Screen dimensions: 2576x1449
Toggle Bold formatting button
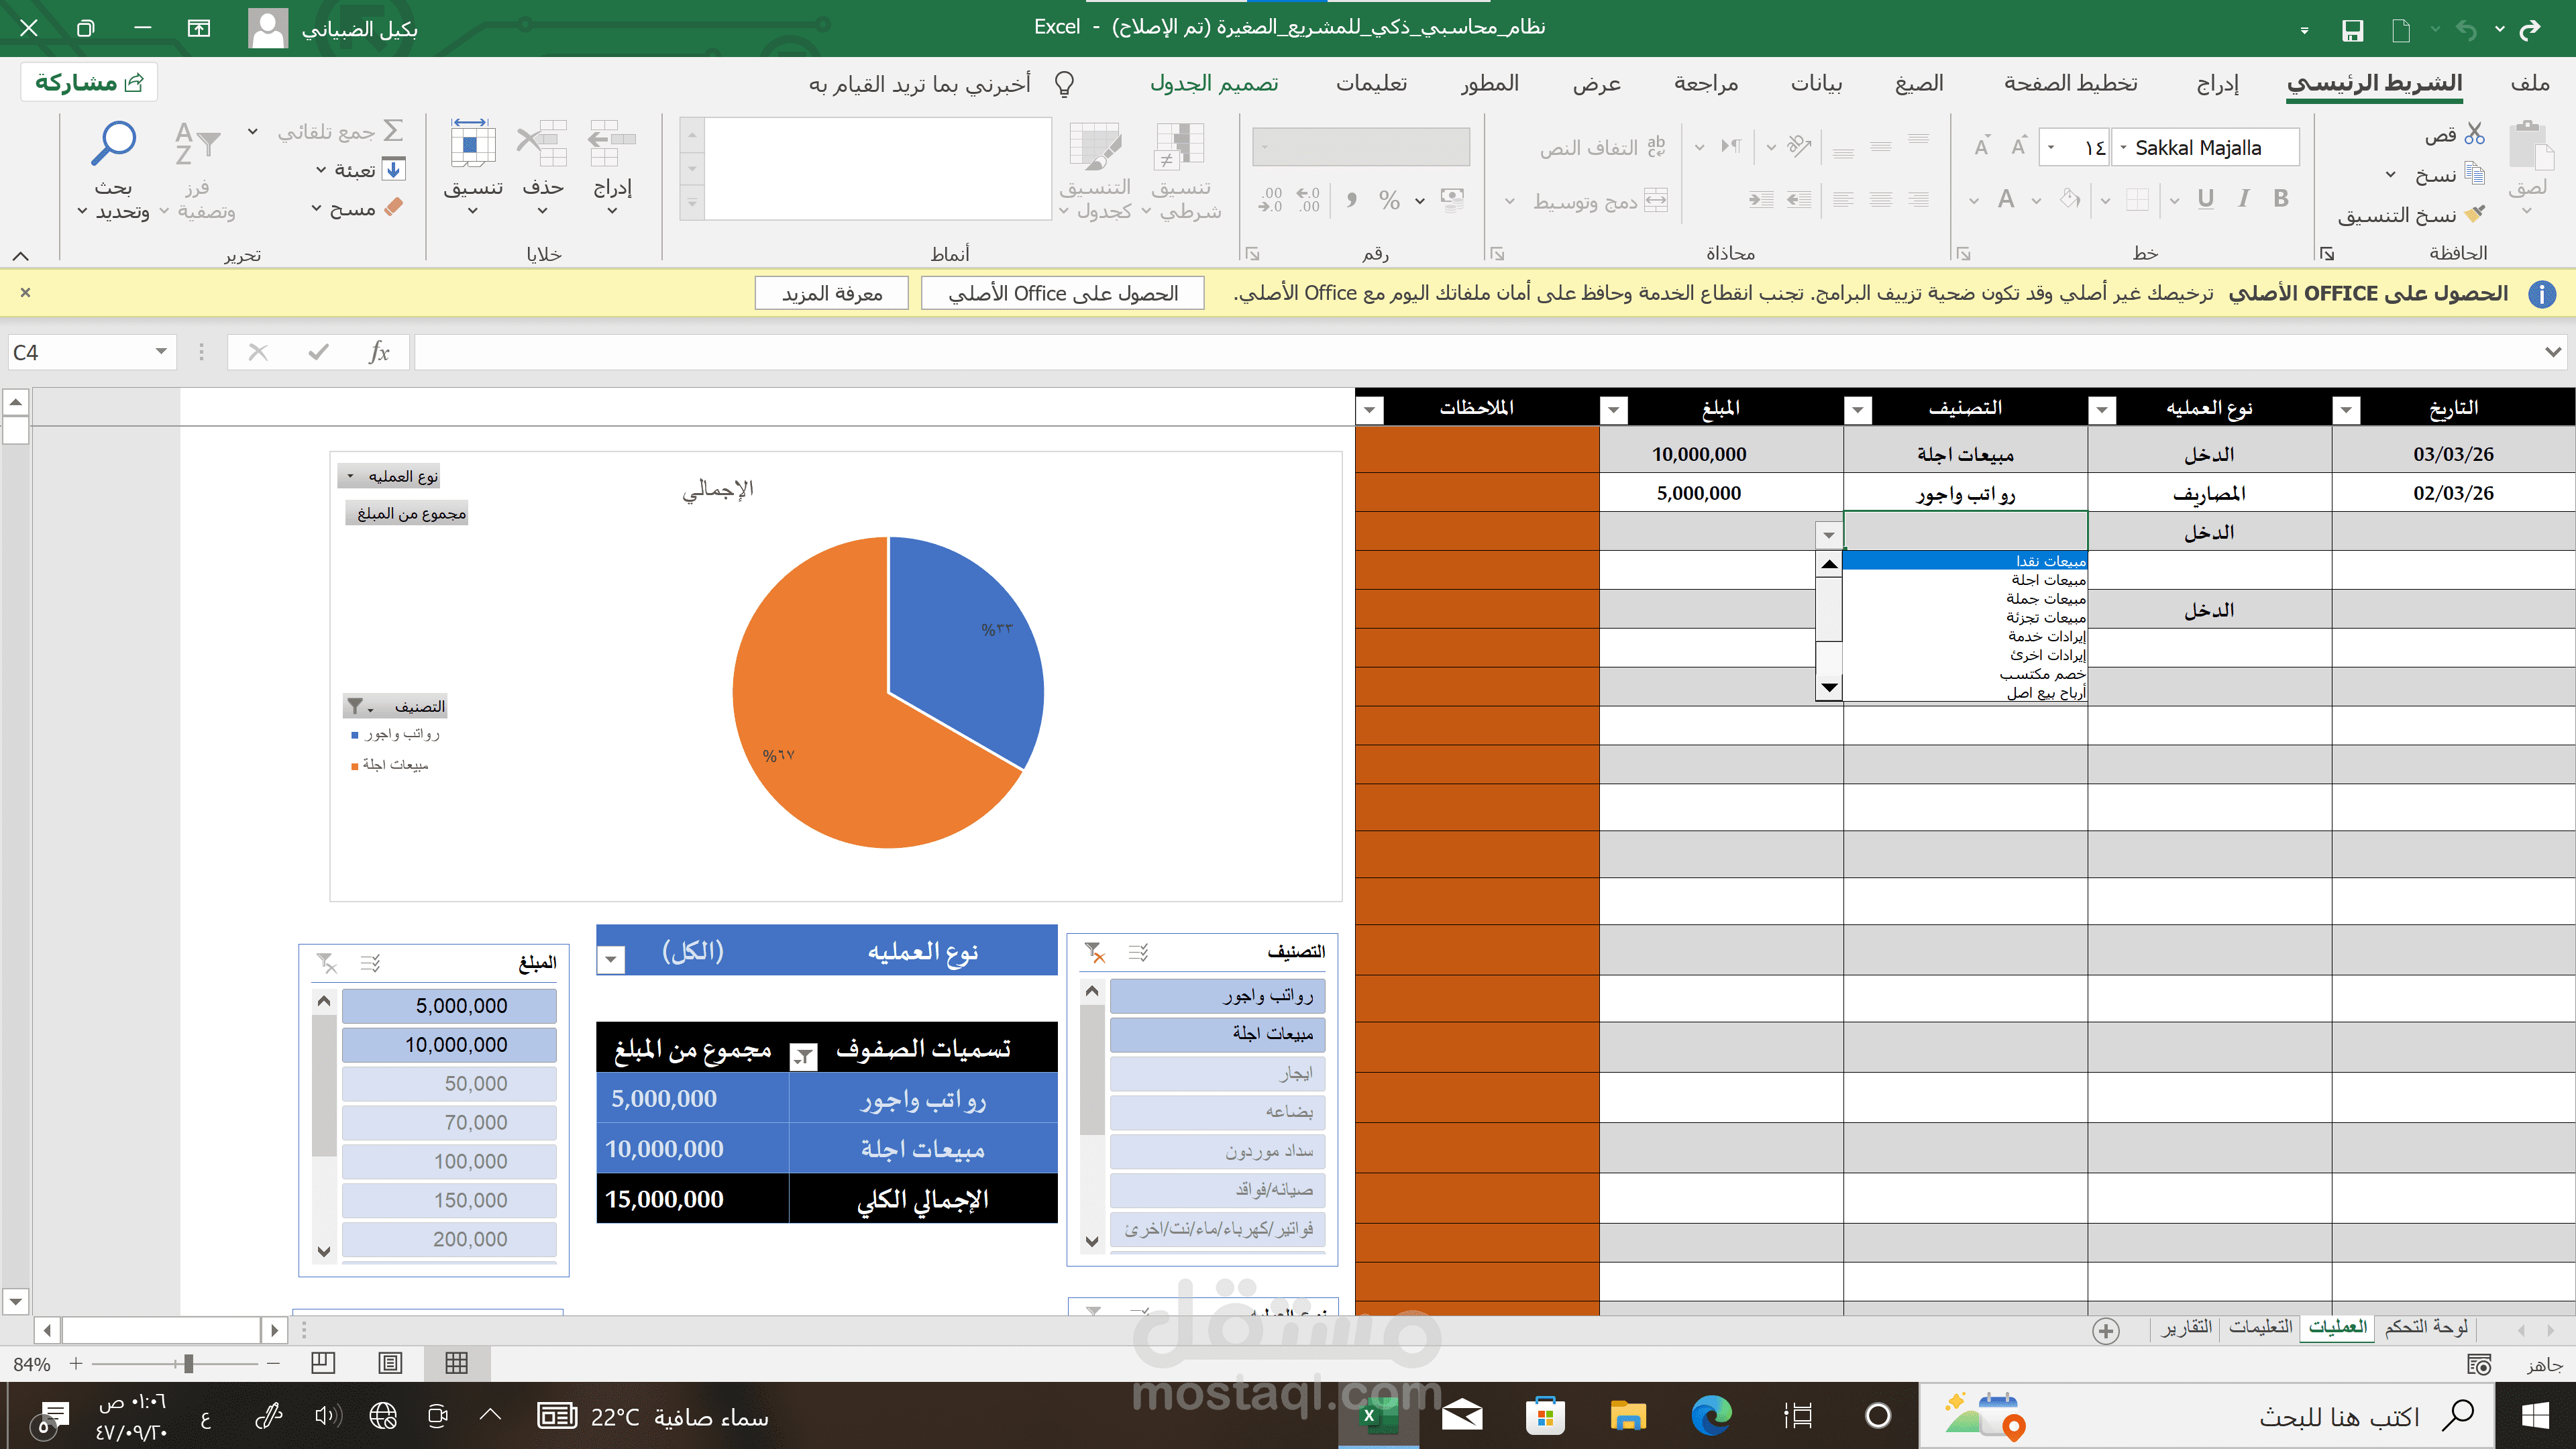2281,198
